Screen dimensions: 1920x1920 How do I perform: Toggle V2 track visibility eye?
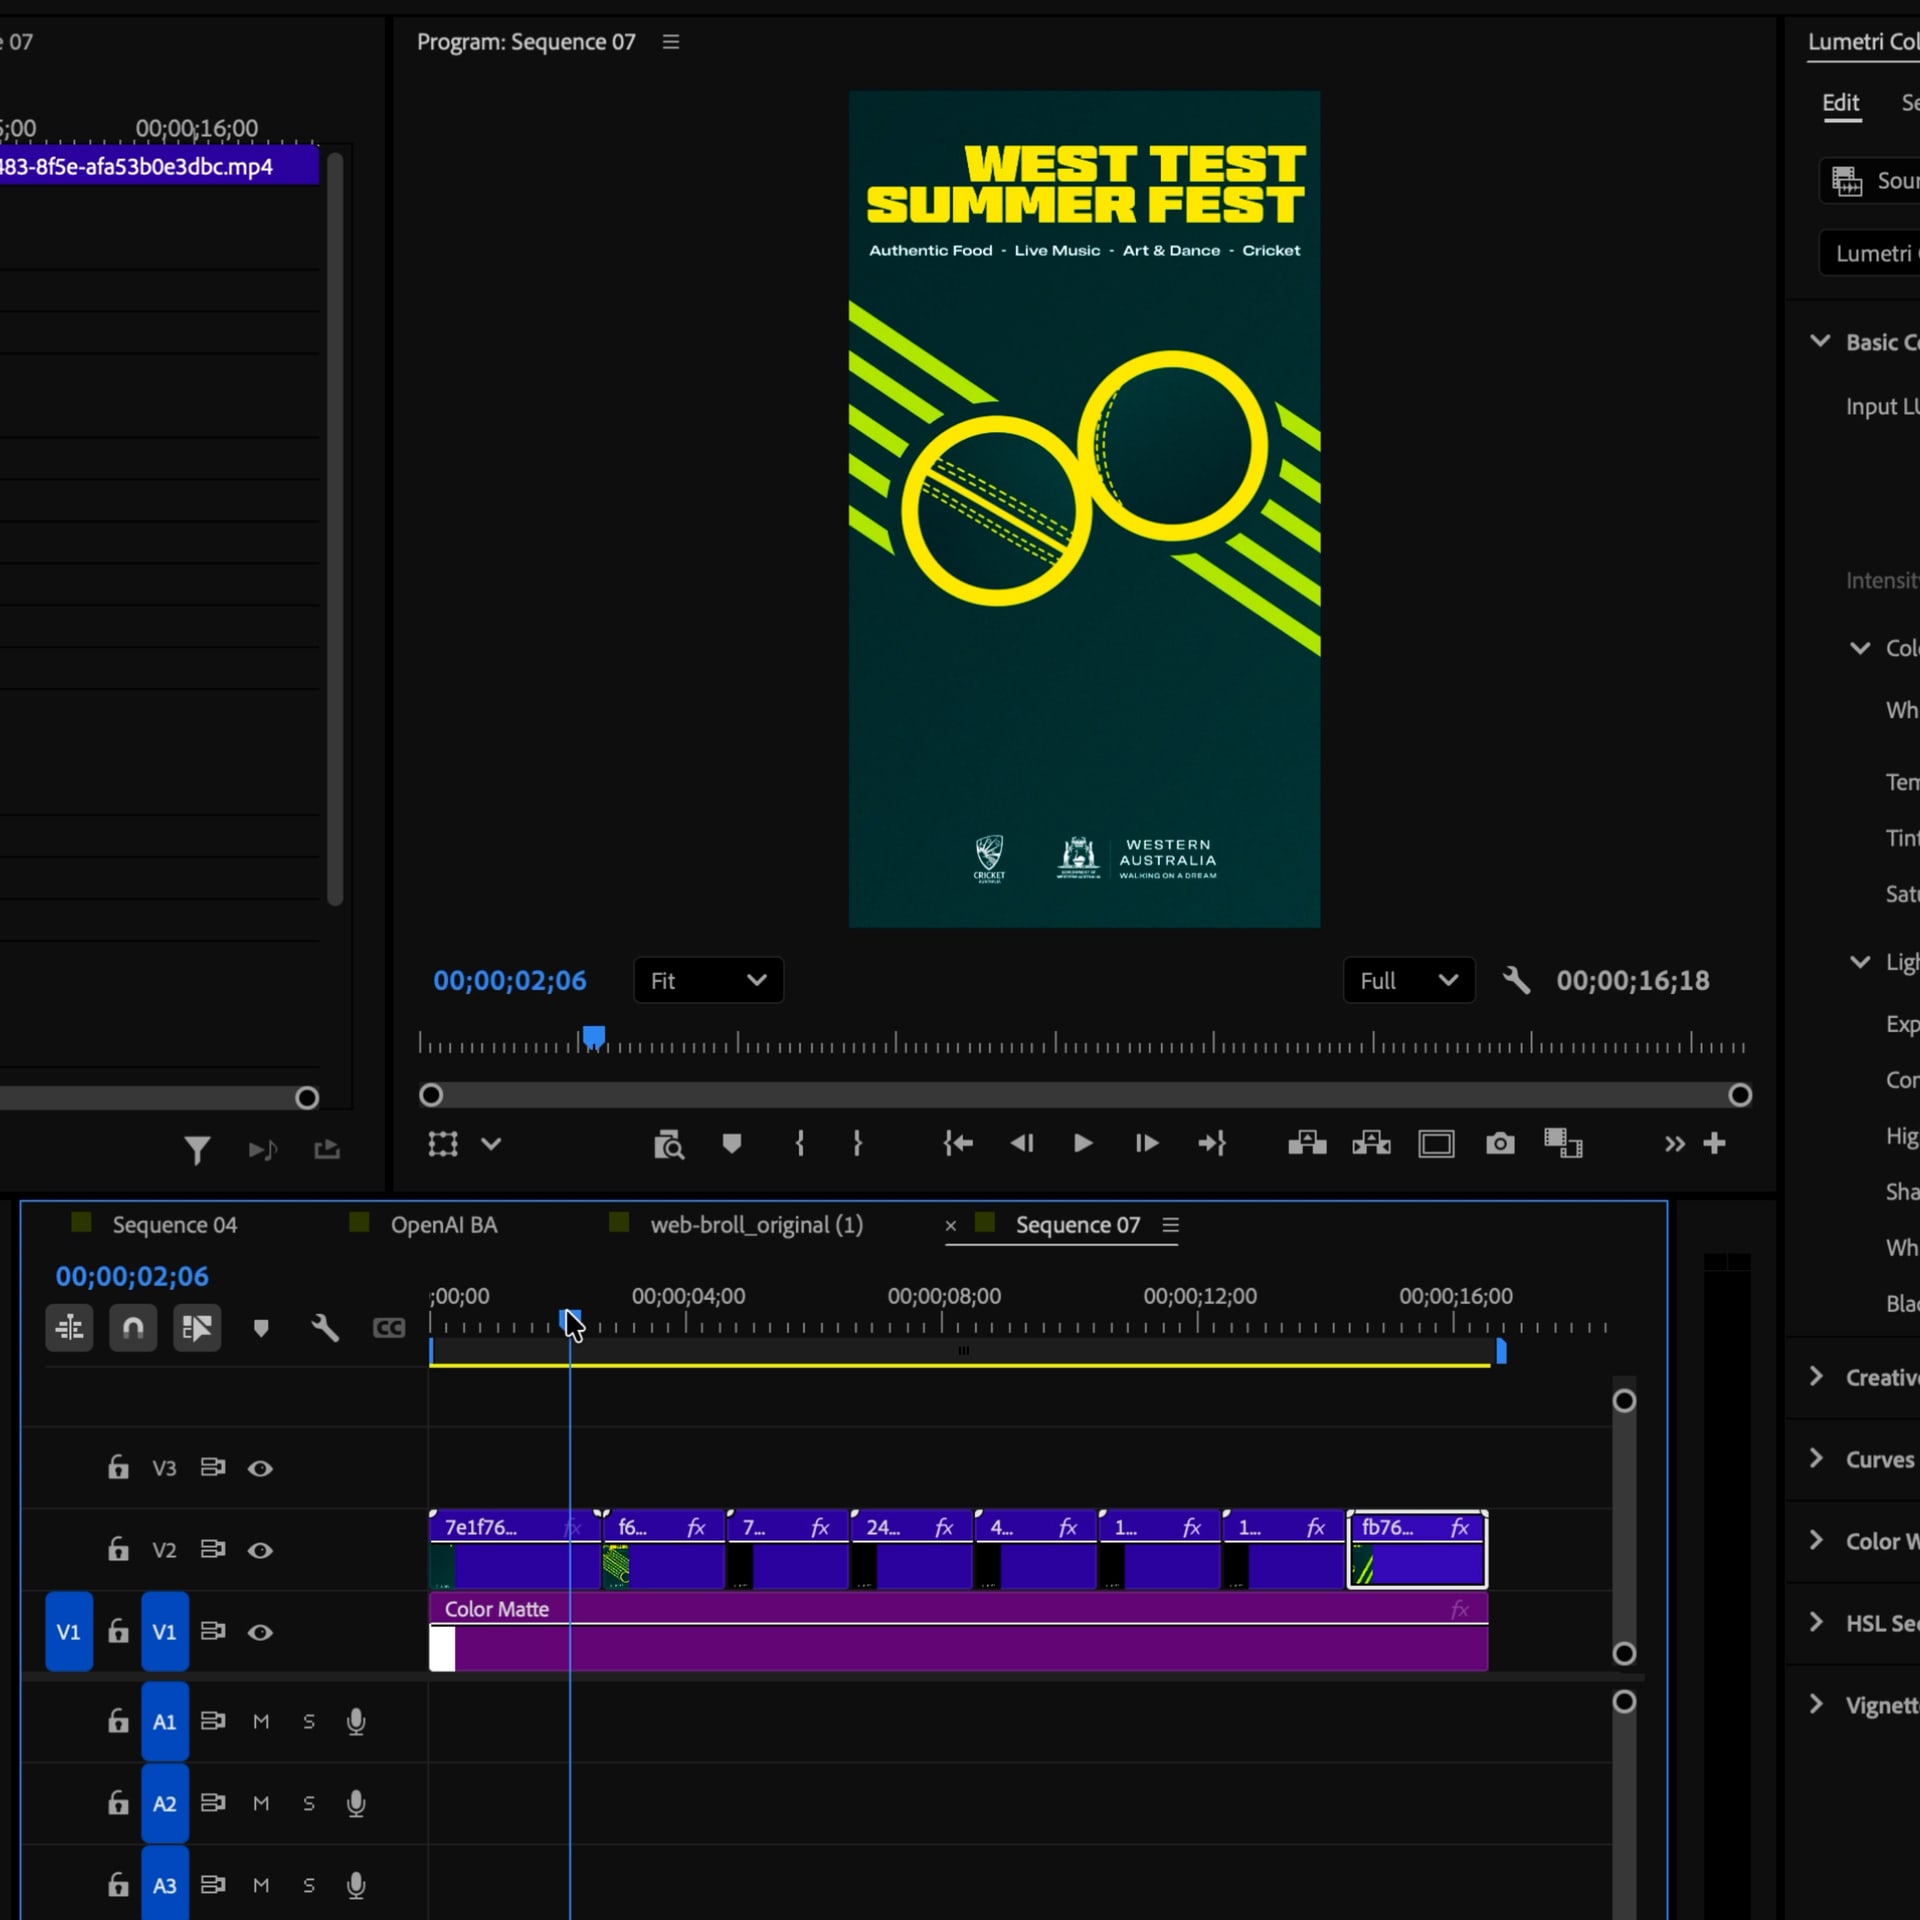pyautogui.click(x=260, y=1550)
